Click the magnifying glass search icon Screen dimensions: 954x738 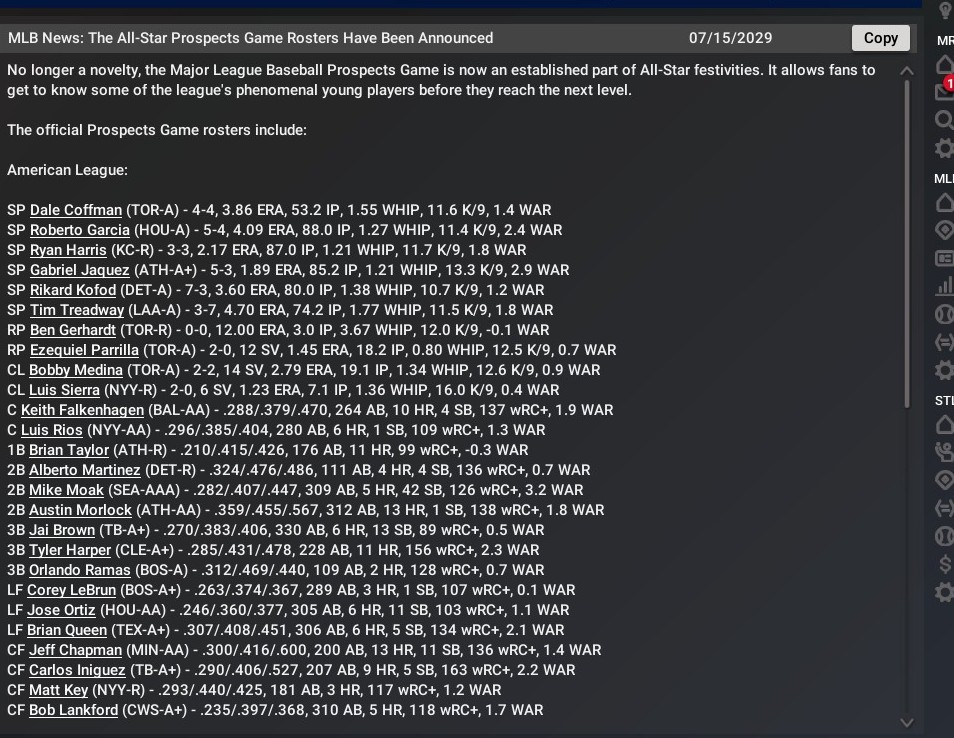[x=944, y=120]
